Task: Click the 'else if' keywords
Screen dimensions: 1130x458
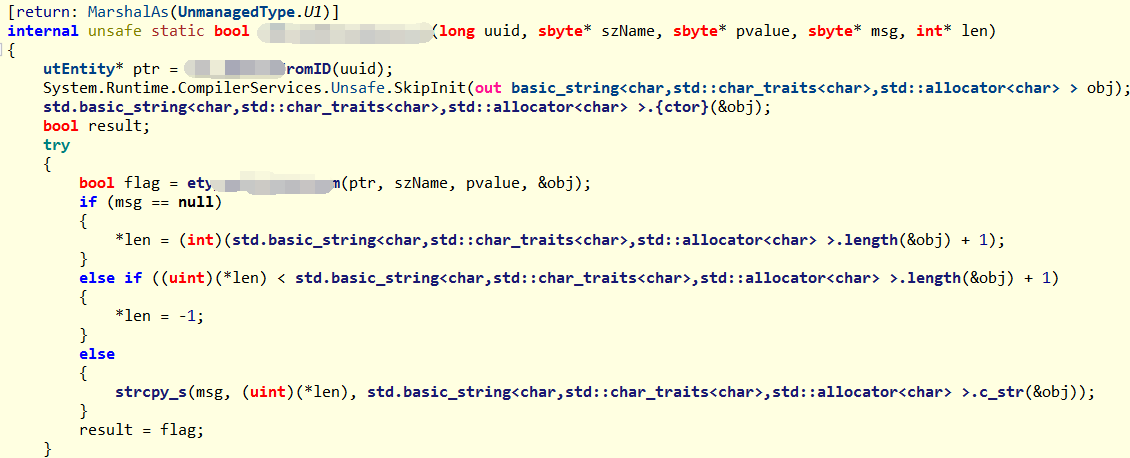Action: point(110,277)
